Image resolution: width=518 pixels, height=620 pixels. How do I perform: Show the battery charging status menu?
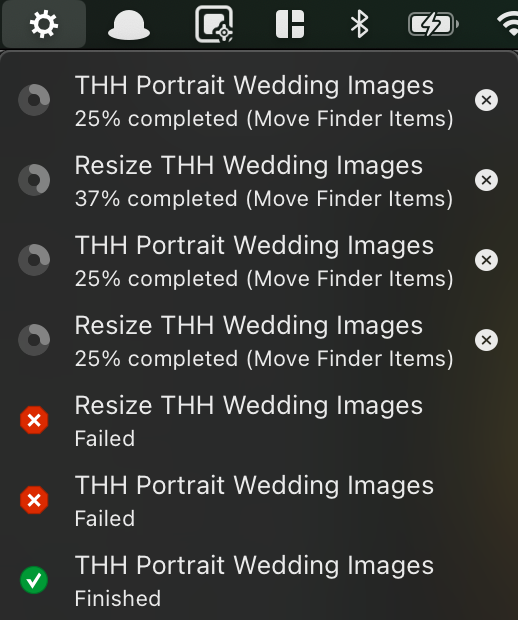coord(433,25)
